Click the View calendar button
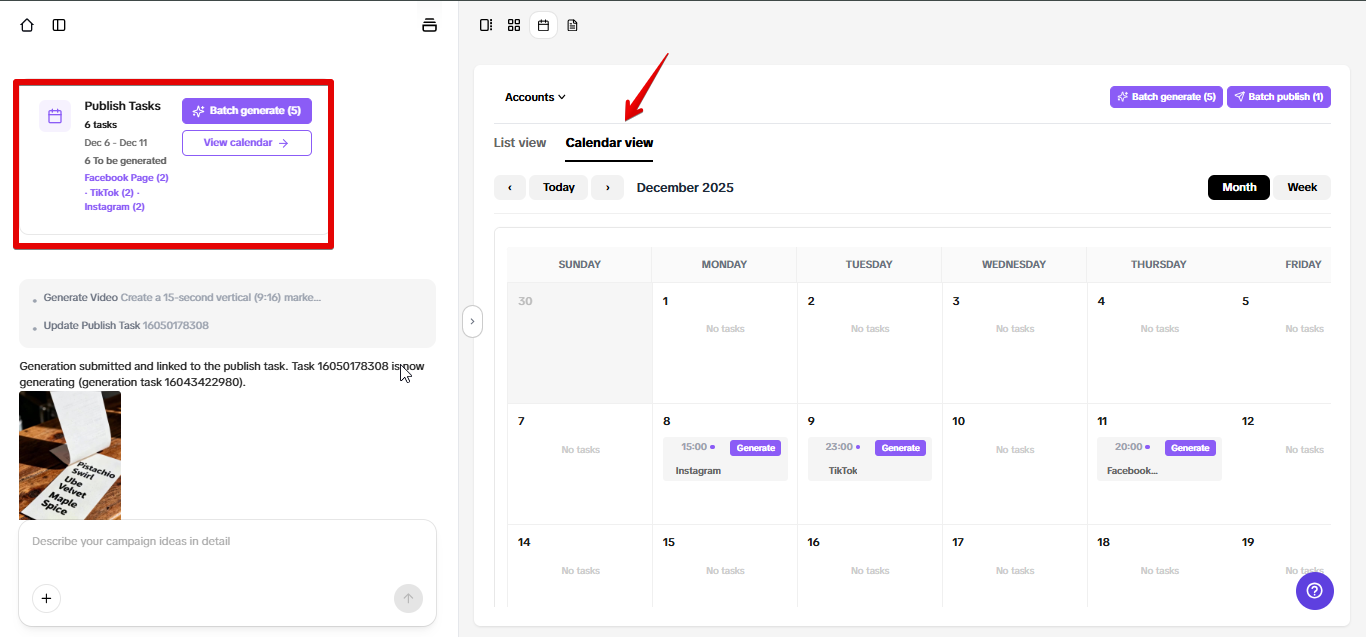The width and height of the screenshot is (1366, 637). pos(246,143)
